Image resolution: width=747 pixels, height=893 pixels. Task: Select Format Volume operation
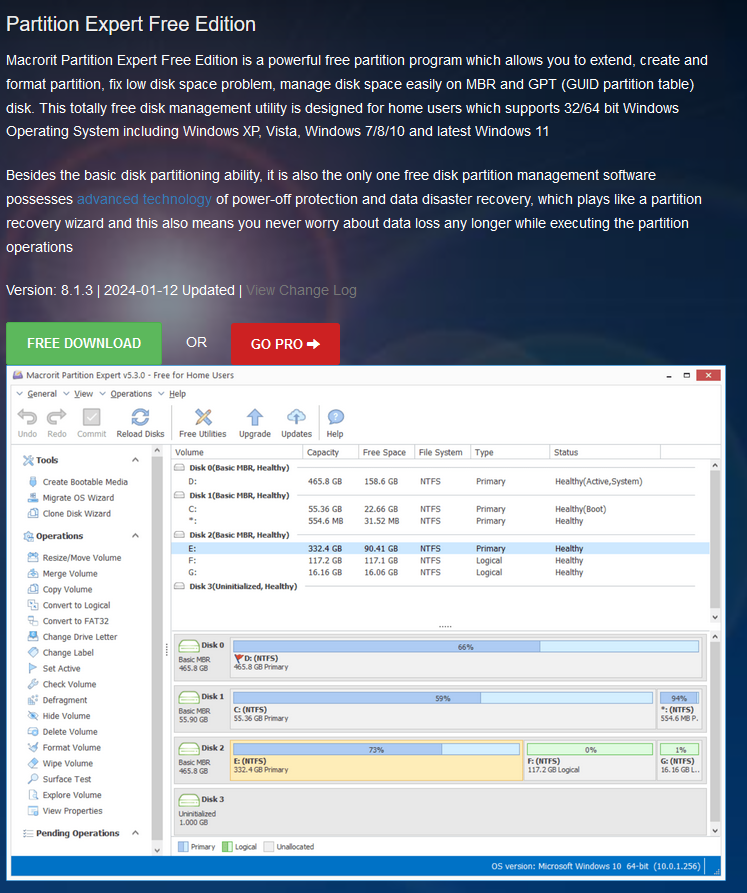(64, 748)
